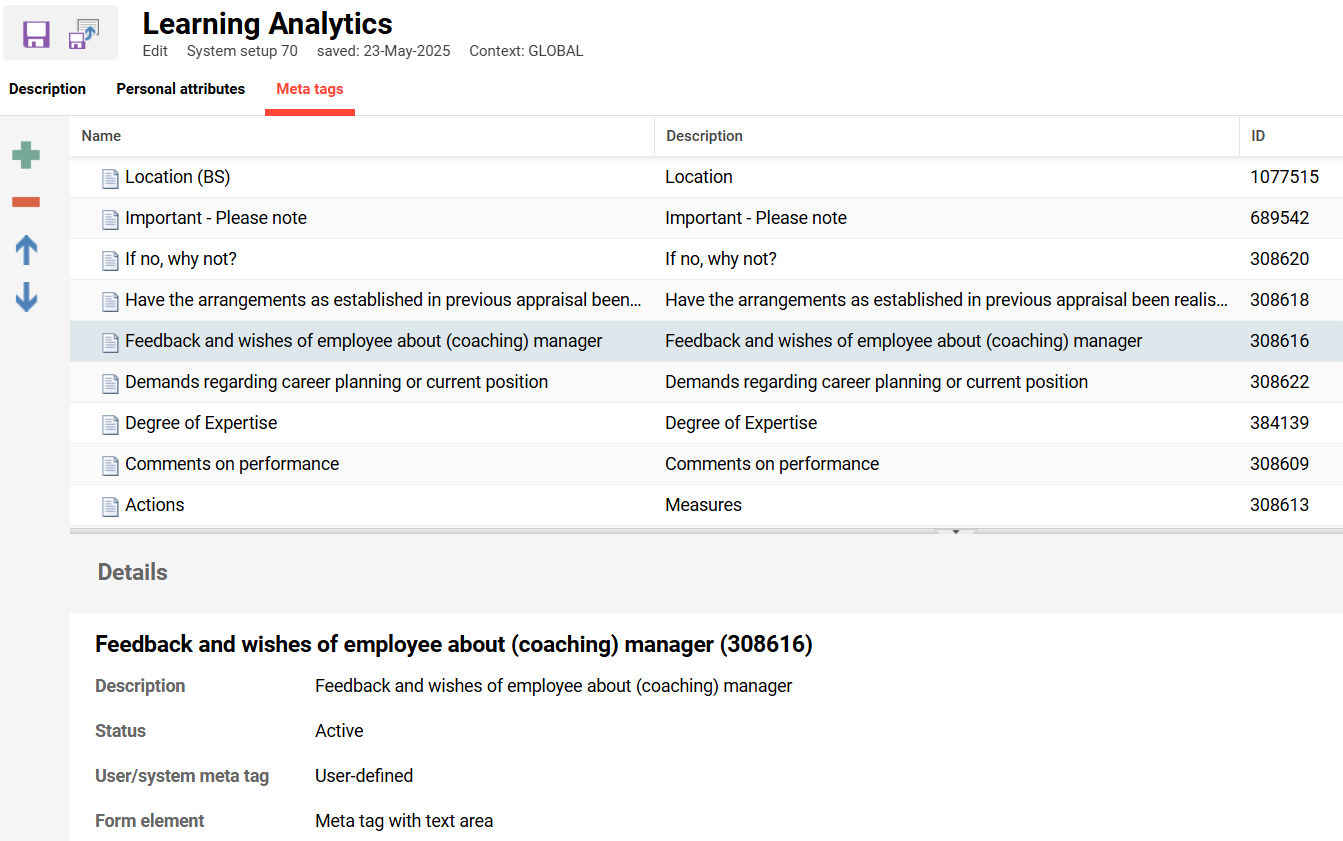This screenshot has height=841, width=1343.
Task: Remove meta tag with red minus icon
Action: (26, 202)
